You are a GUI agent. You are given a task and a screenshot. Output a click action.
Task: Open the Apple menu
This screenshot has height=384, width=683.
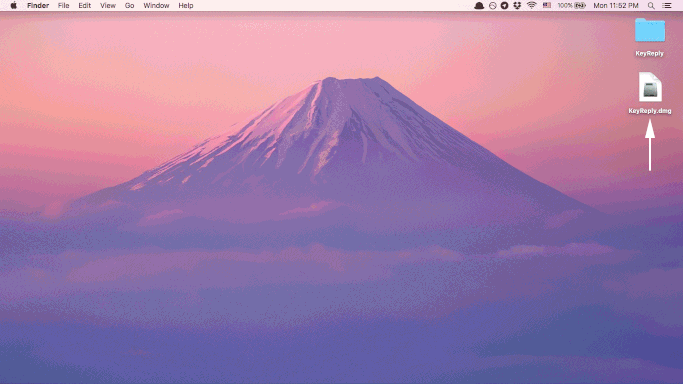(14, 6)
